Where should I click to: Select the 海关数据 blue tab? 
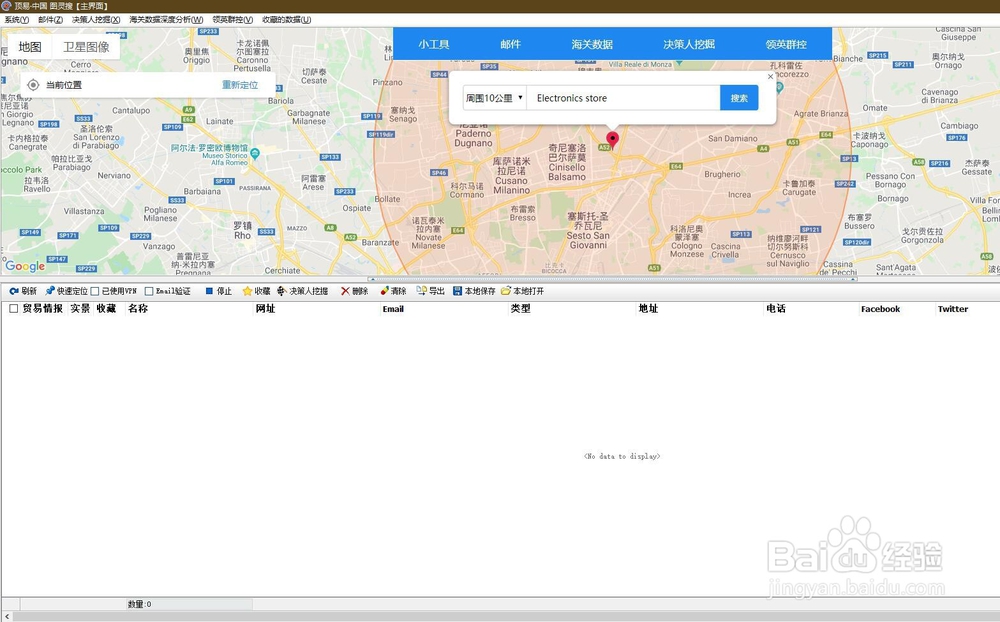pos(592,44)
